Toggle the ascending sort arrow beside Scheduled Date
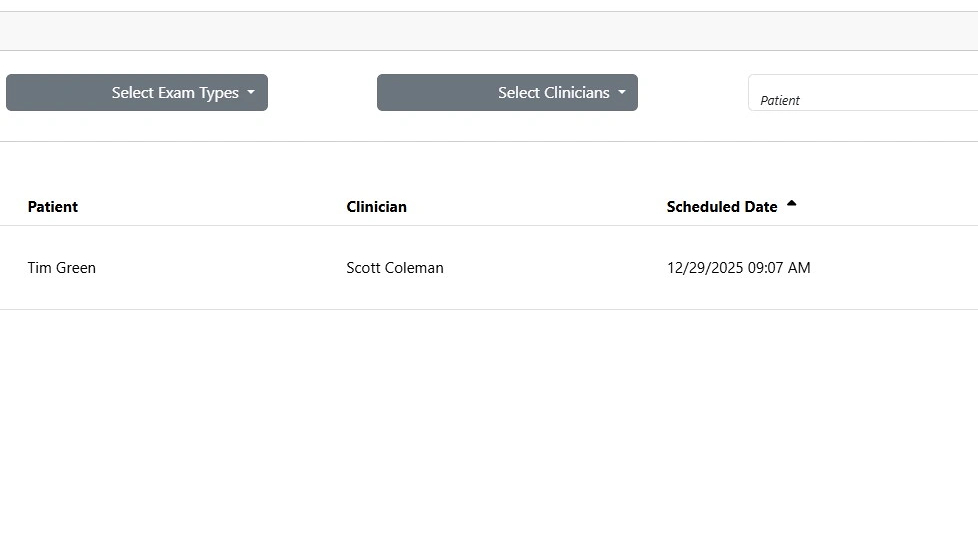The height and width of the screenshot is (546, 978). pos(792,205)
